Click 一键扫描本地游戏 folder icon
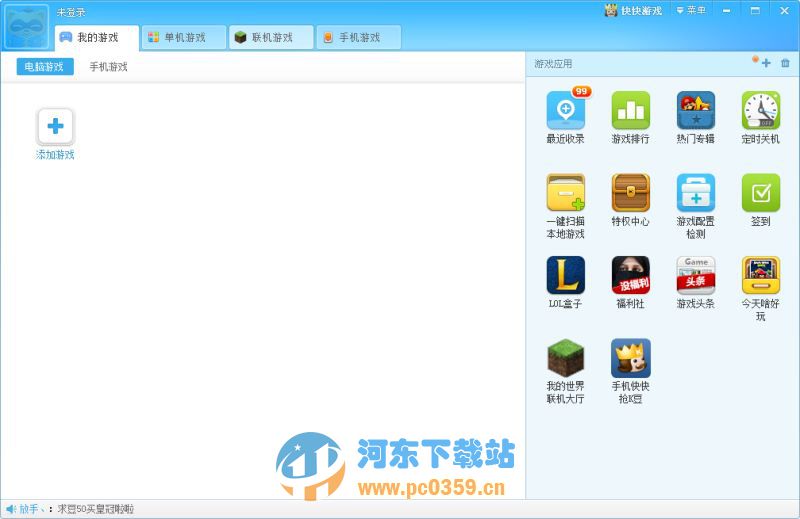800x519 pixels. click(x=565, y=193)
